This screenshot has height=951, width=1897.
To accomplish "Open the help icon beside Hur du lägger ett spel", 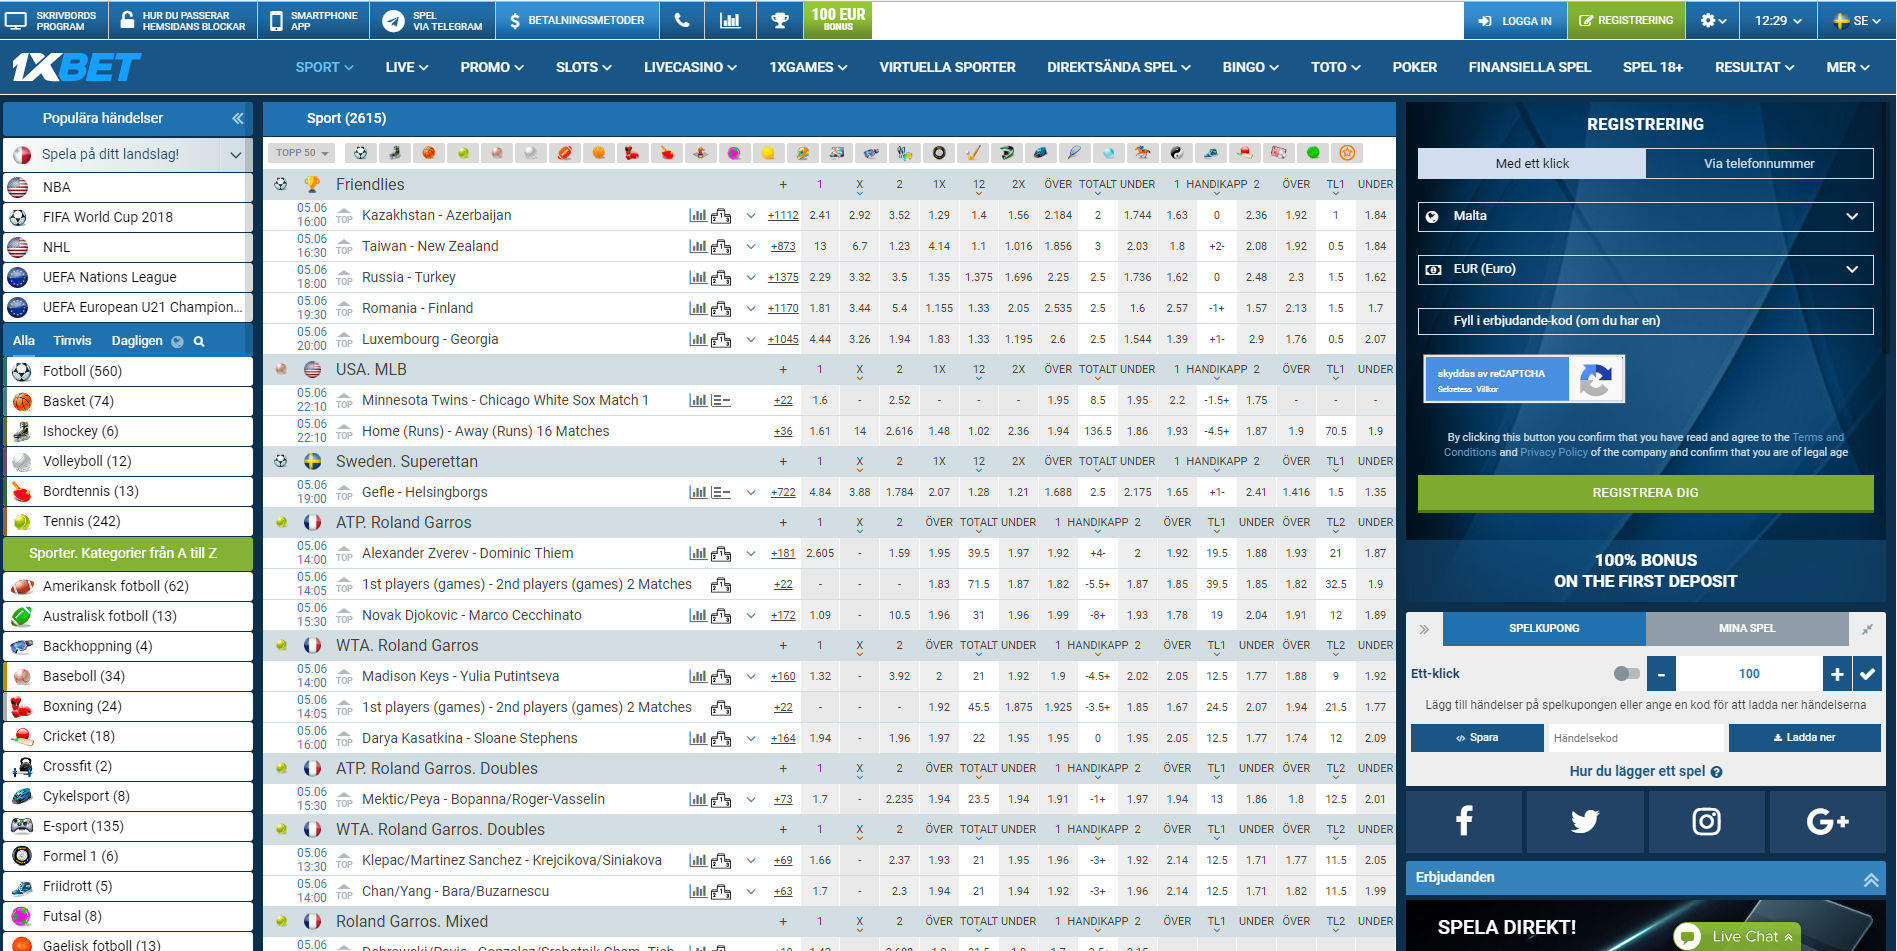I will (x=1717, y=772).
